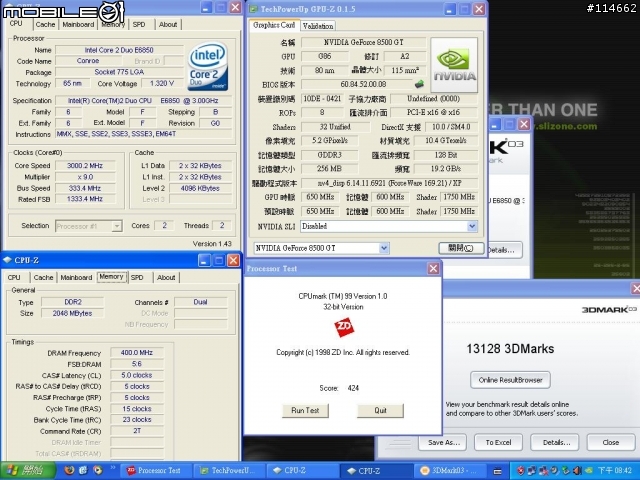Click the GPU-Z title bar icon
This screenshot has height=480, width=640.
click(x=253, y=9)
